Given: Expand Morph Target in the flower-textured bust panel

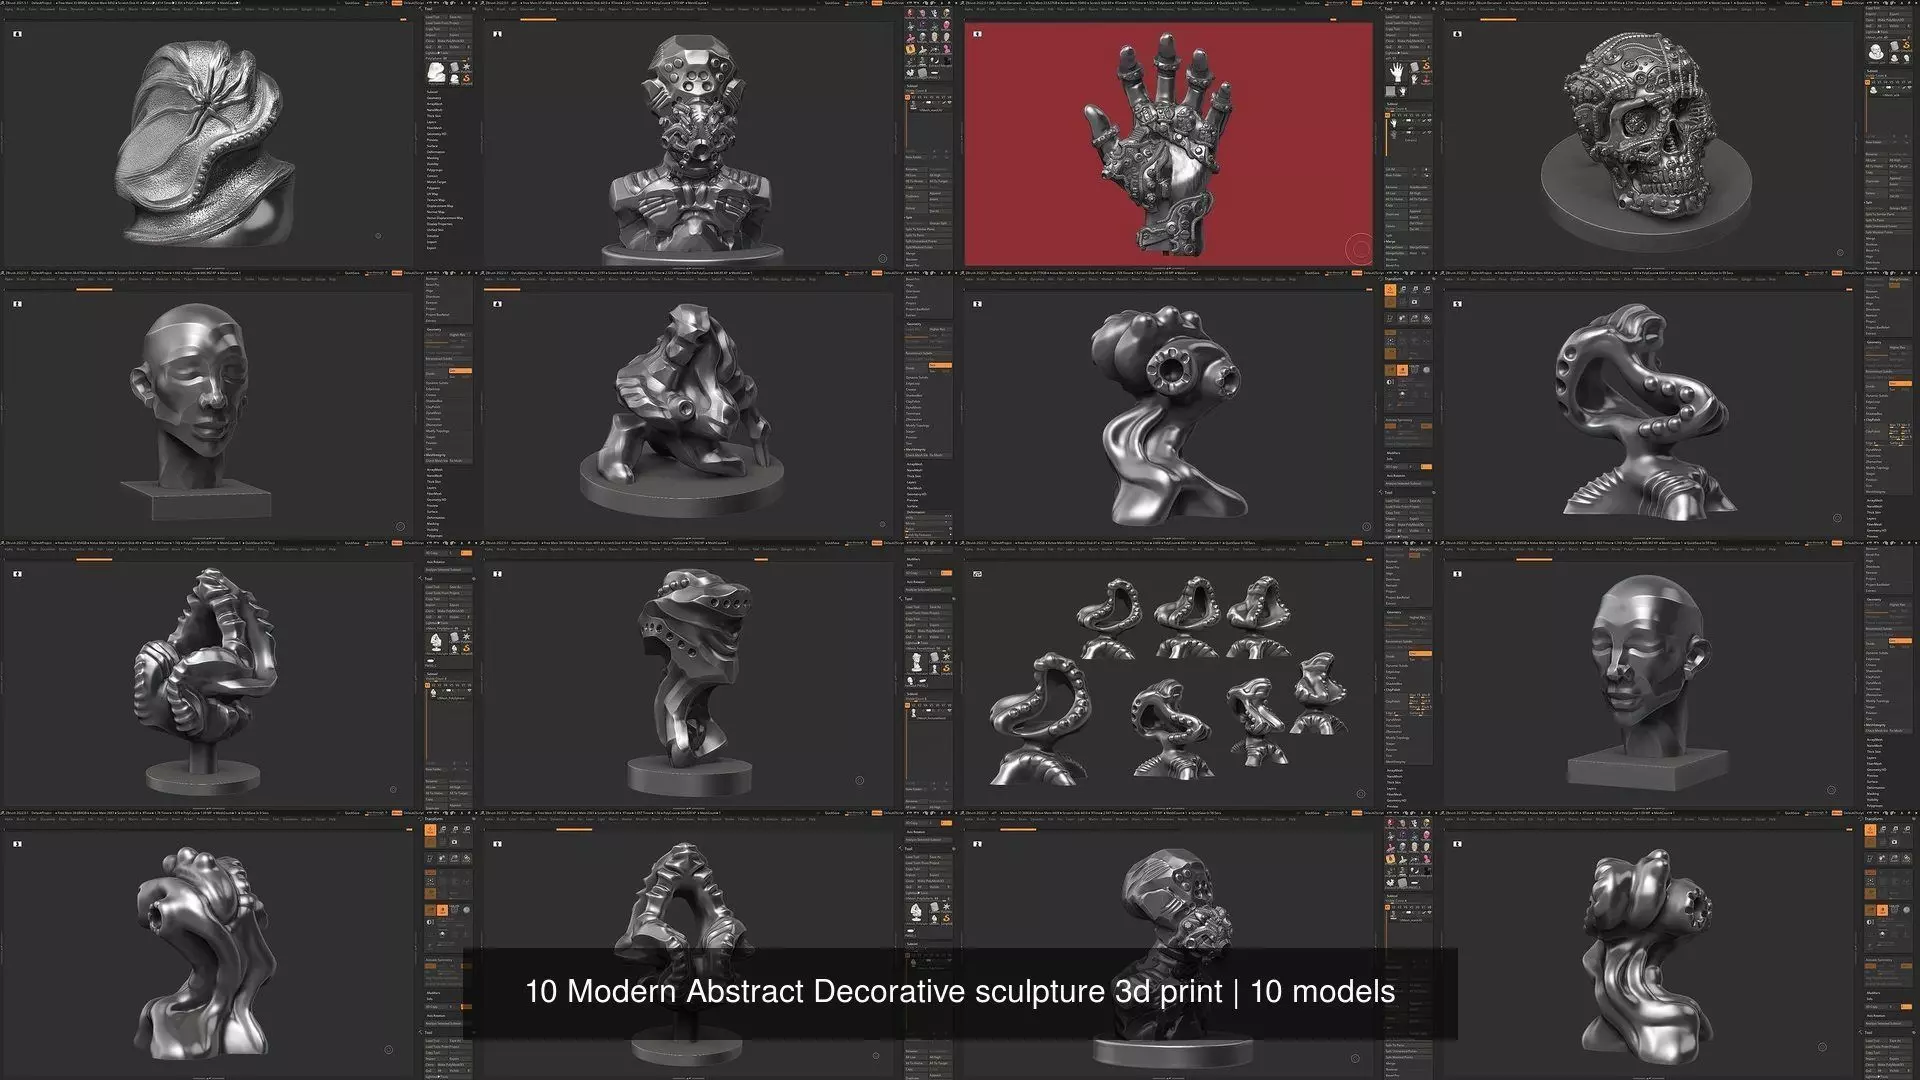Looking at the screenshot, I should (x=436, y=182).
